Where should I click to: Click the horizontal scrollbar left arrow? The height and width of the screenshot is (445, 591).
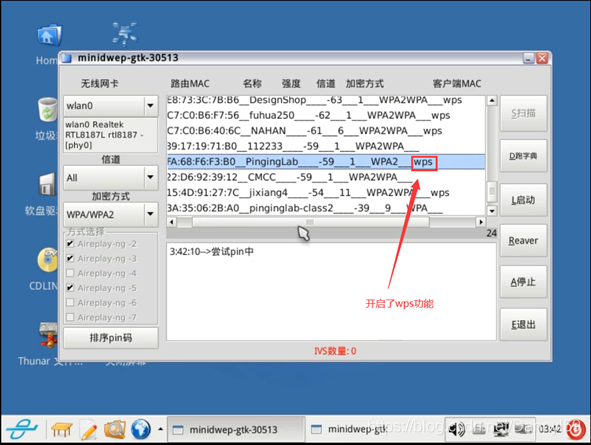171,222
